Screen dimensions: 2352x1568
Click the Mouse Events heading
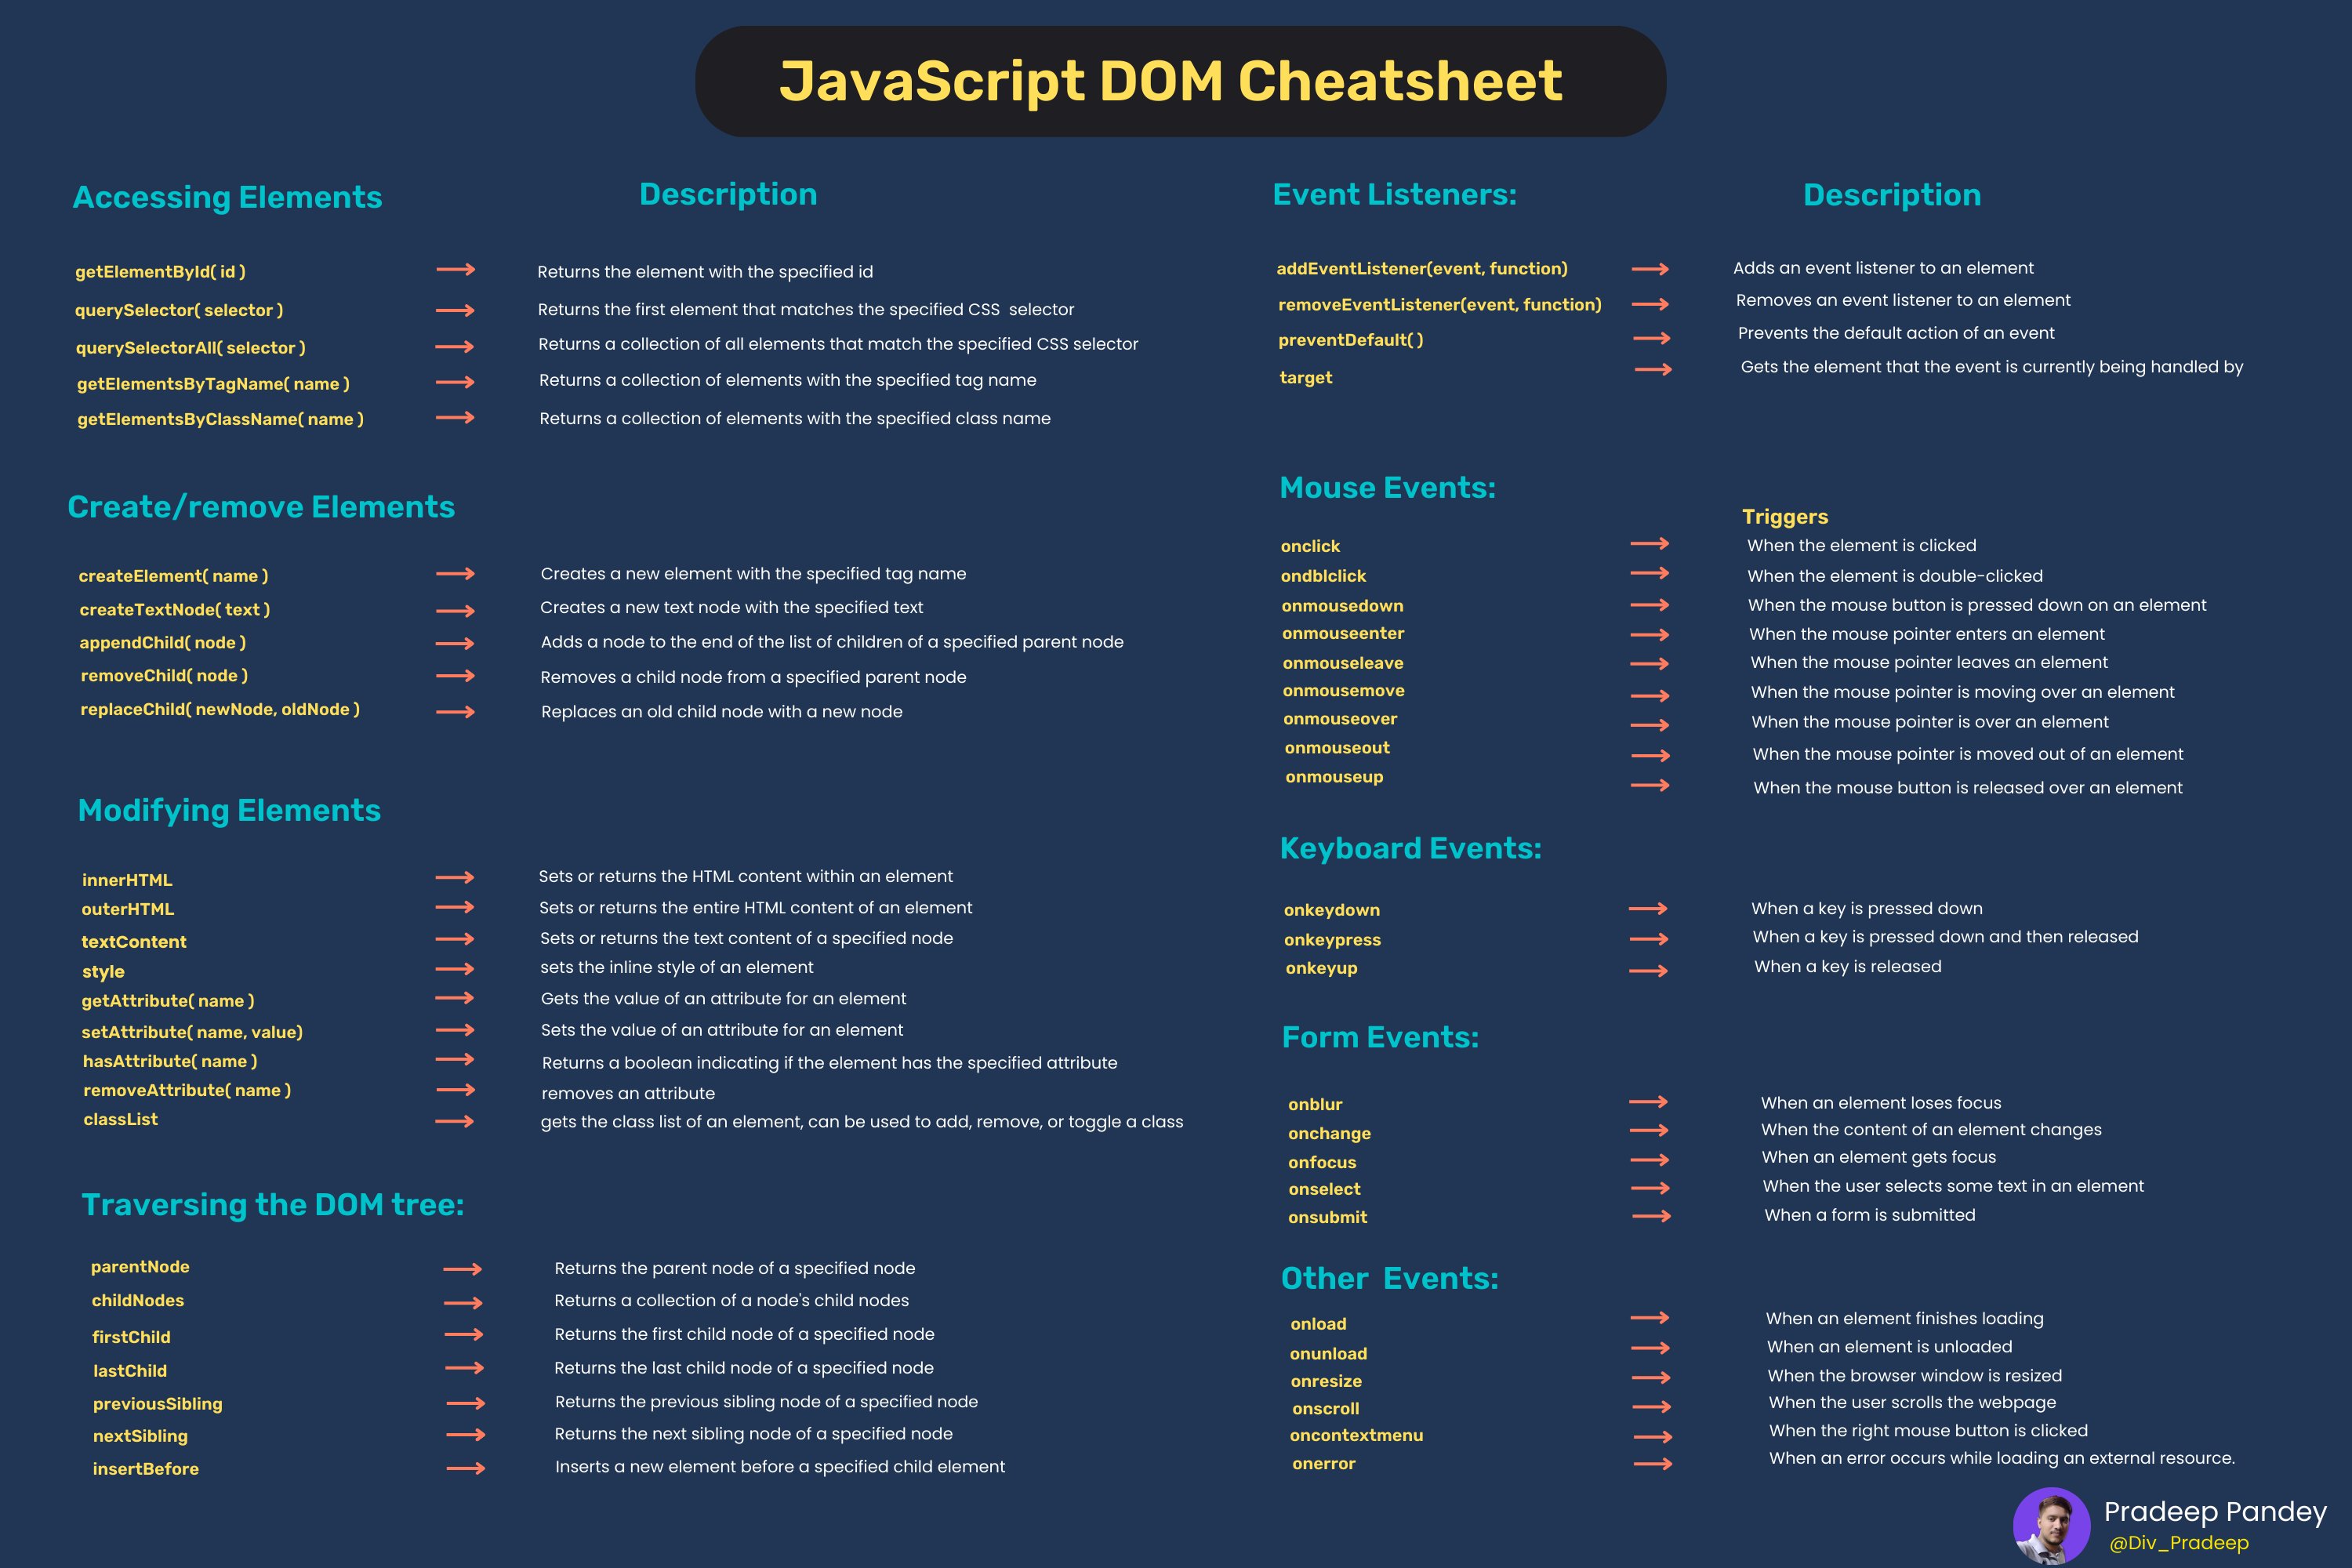[1387, 488]
